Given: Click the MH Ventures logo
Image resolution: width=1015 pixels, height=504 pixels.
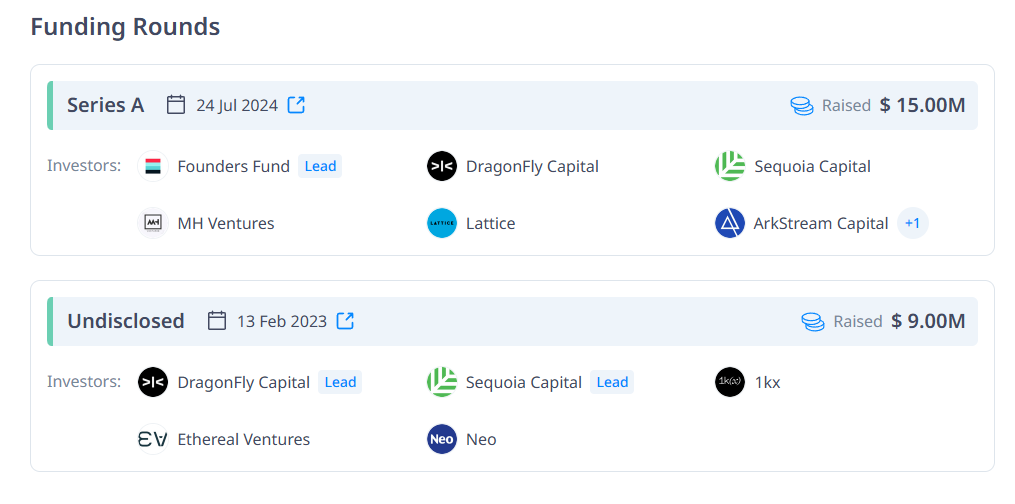Looking at the screenshot, I should pos(153,223).
